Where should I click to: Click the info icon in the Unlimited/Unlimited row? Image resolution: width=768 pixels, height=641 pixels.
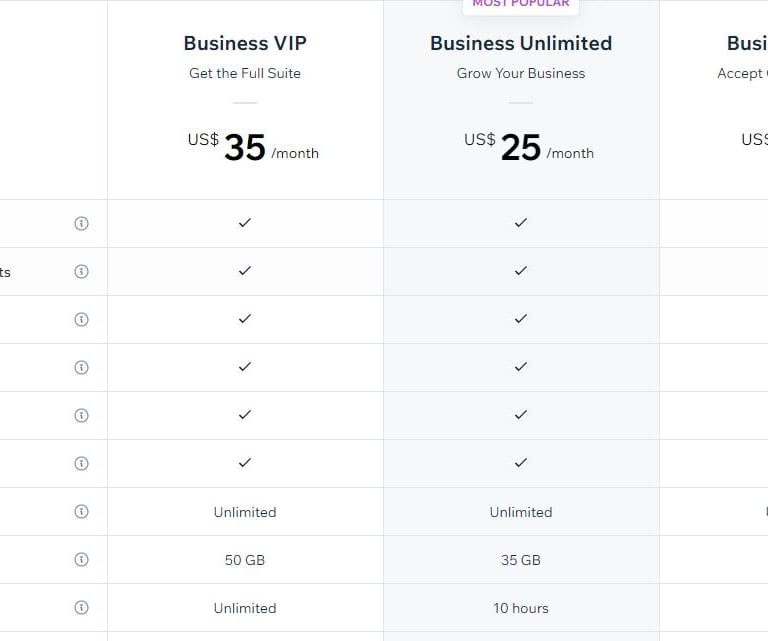pos(82,511)
